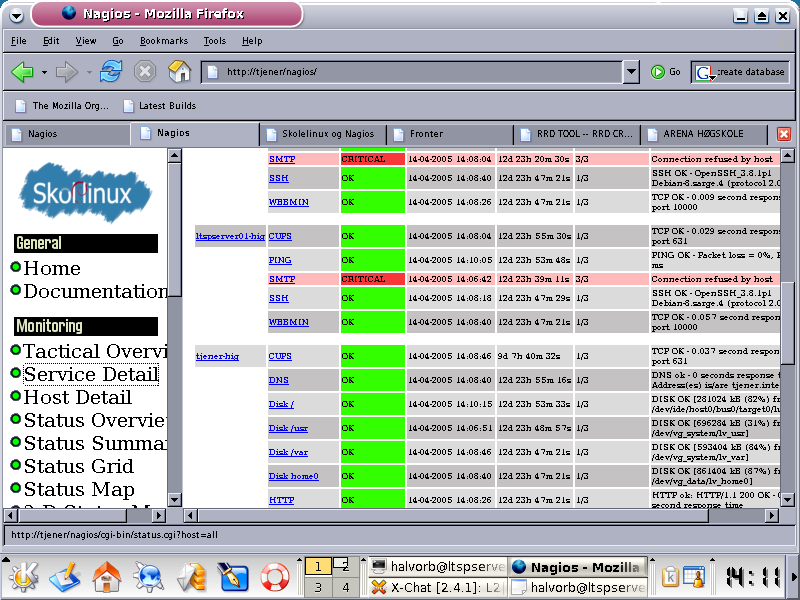Click the Home link in sidebar
Screen dimensions: 800x600
coord(52,268)
